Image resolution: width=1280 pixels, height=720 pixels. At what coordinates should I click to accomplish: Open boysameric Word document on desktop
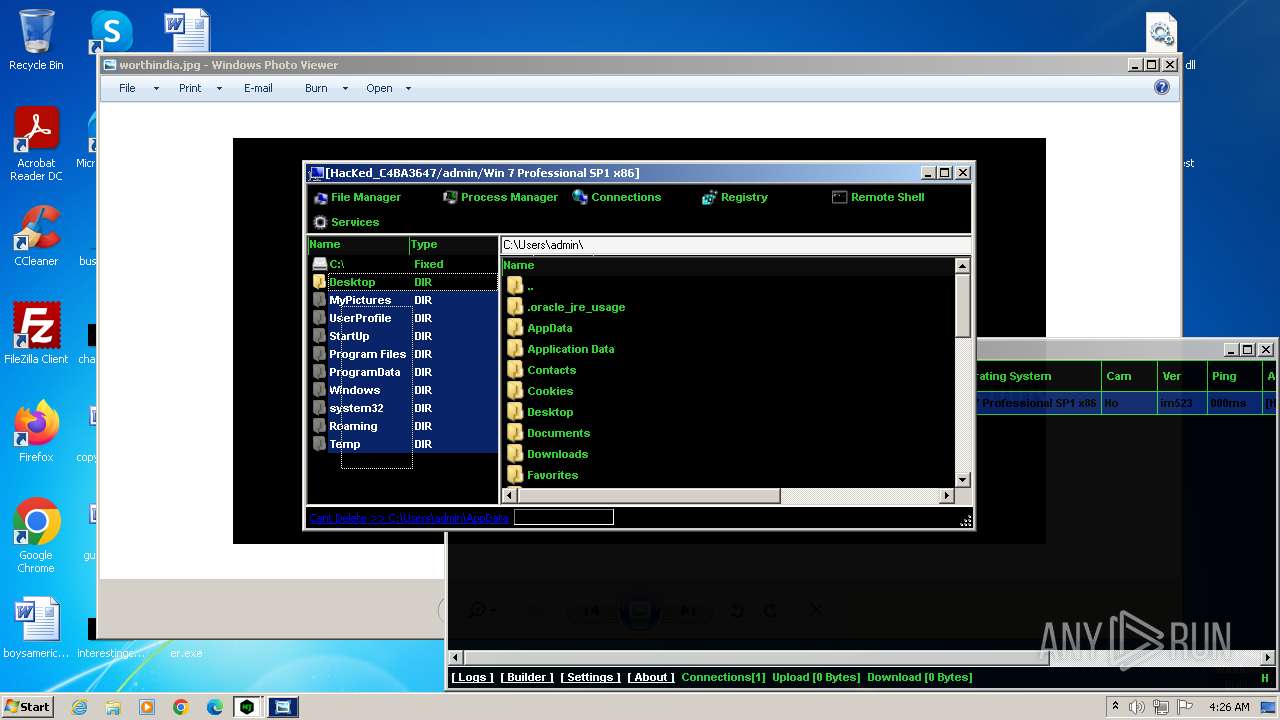tap(36, 629)
